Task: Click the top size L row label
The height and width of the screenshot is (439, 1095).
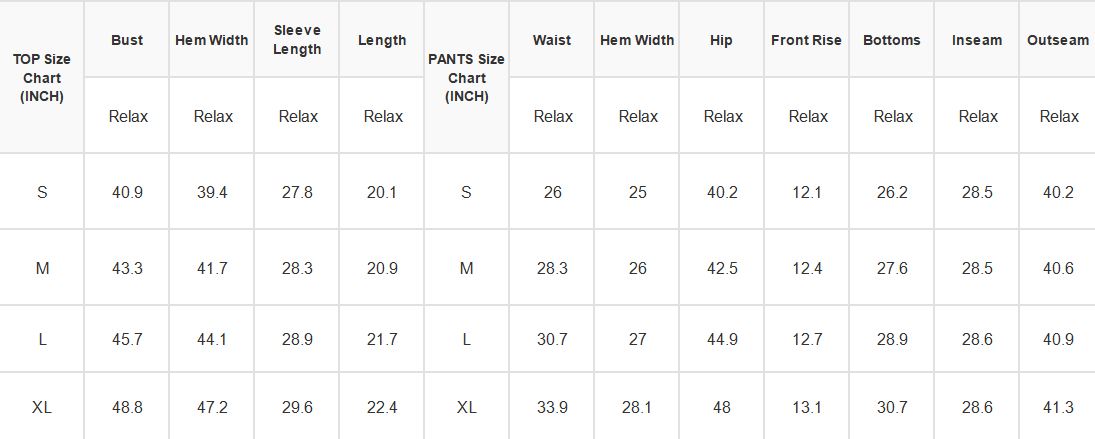Action: [42, 339]
